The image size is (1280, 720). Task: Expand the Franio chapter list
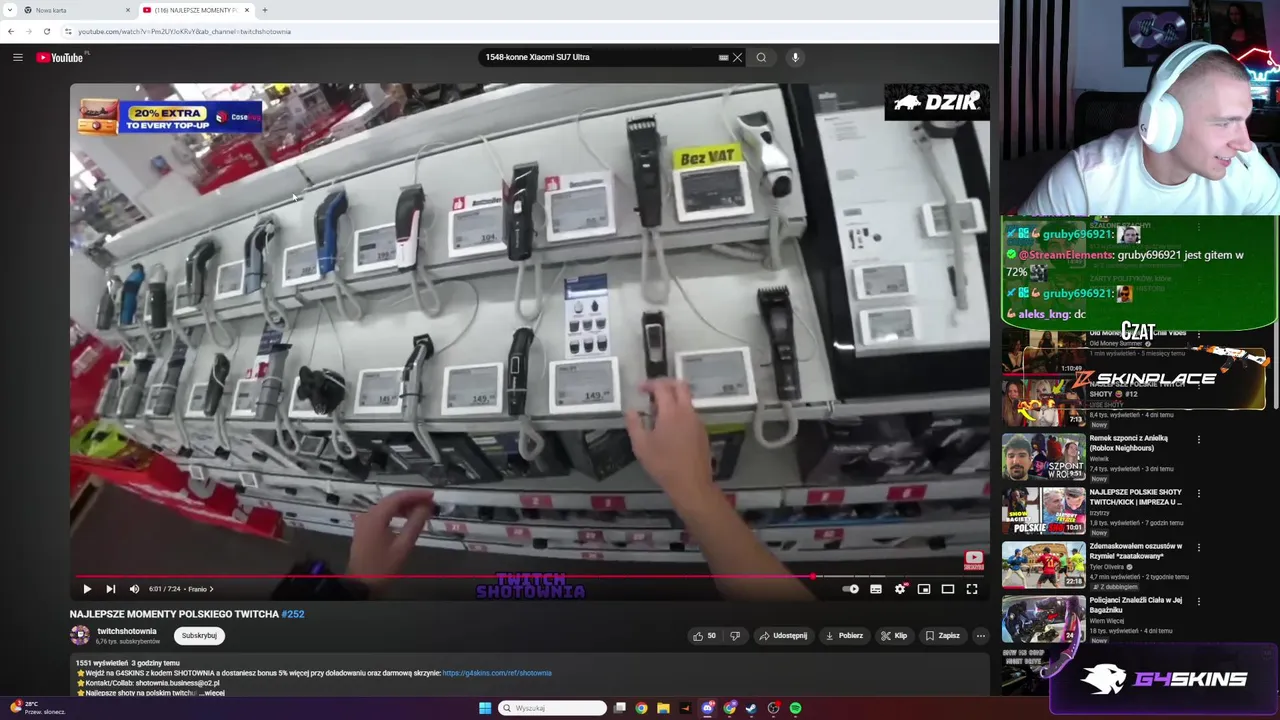click(x=201, y=589)
